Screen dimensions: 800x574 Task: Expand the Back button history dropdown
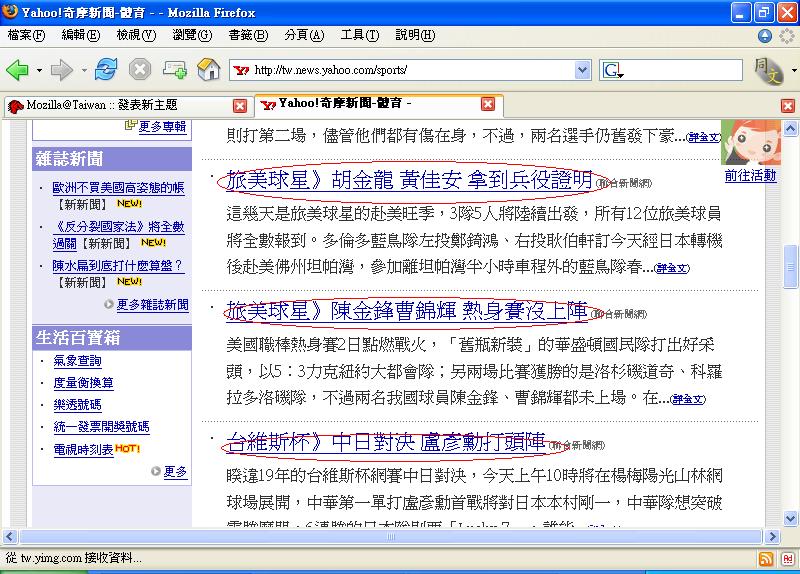click(x=39, y=70)
